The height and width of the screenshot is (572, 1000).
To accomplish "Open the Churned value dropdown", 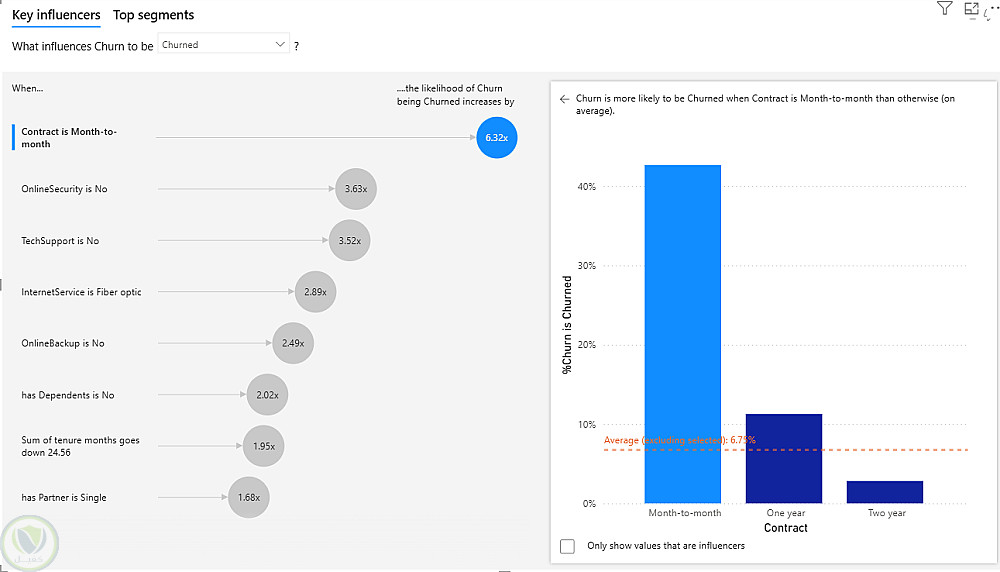I will (224, 45).
